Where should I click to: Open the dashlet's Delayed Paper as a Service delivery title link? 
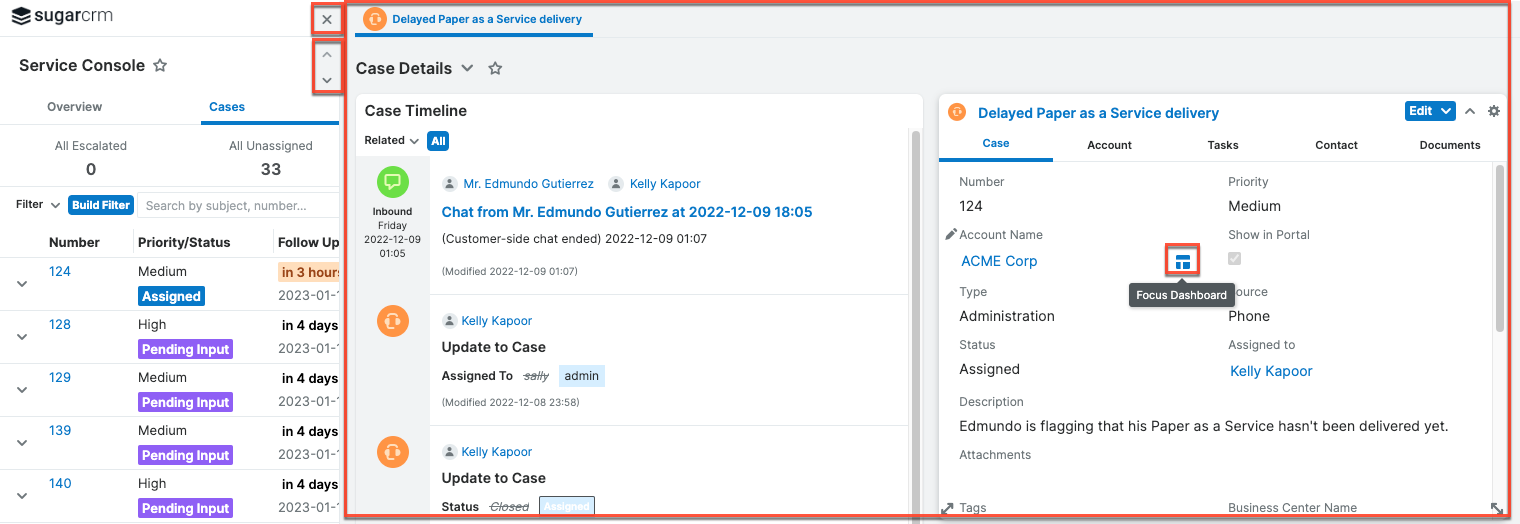[1098, 113]
